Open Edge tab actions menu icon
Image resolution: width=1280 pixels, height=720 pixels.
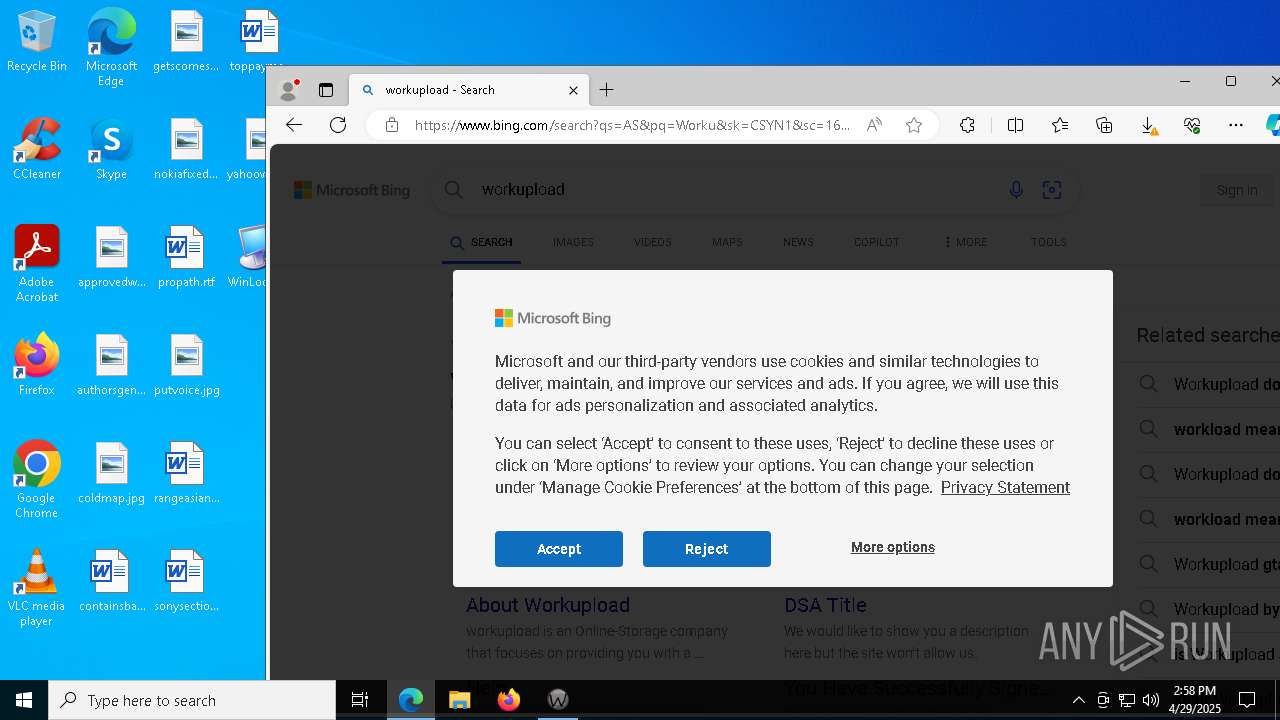[x=326, y=90]
